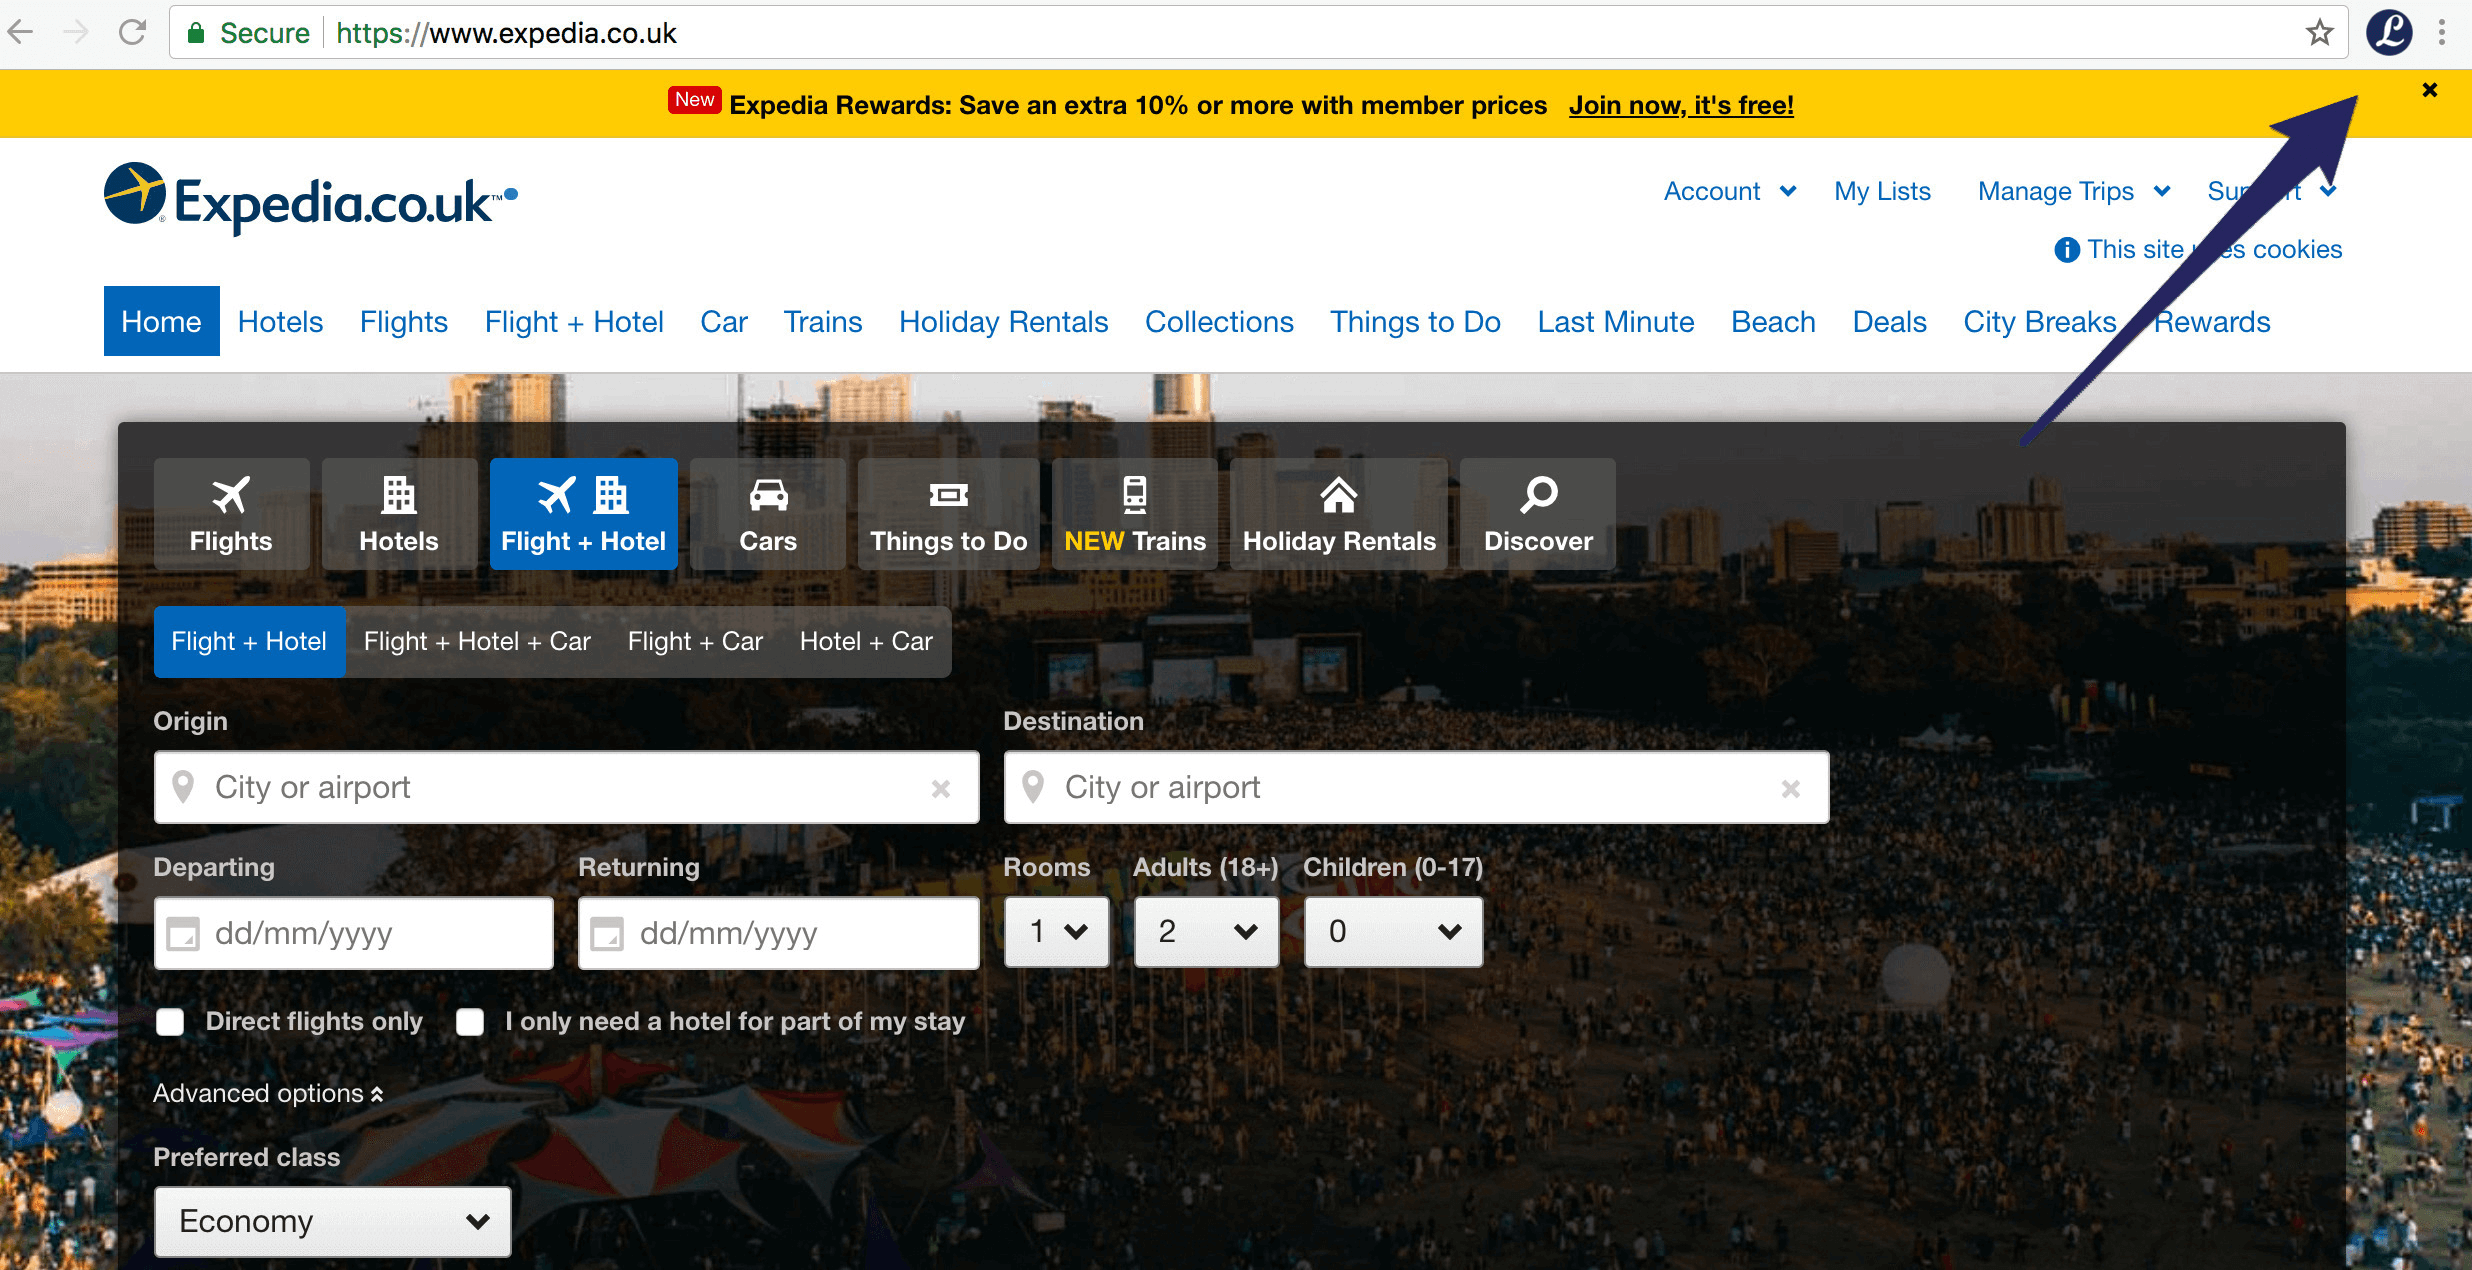Open Collections in top navigation

pos(1219,322)
